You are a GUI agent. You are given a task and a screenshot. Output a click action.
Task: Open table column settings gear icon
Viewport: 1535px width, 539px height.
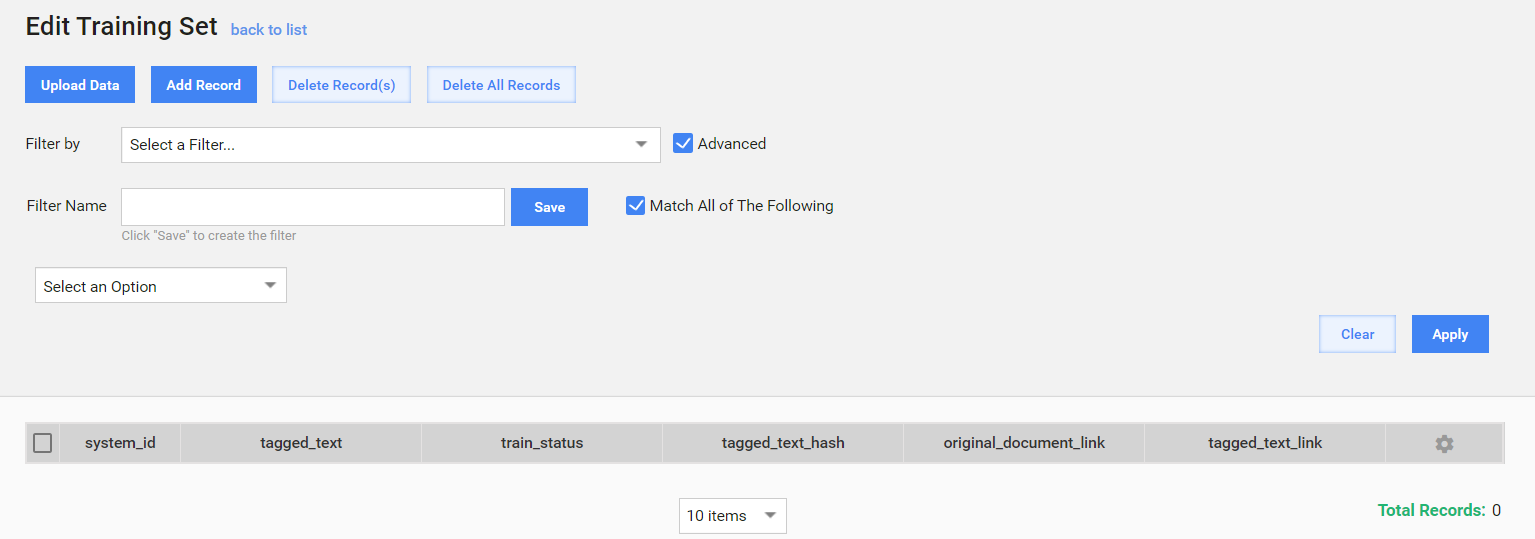point(1444,443)
